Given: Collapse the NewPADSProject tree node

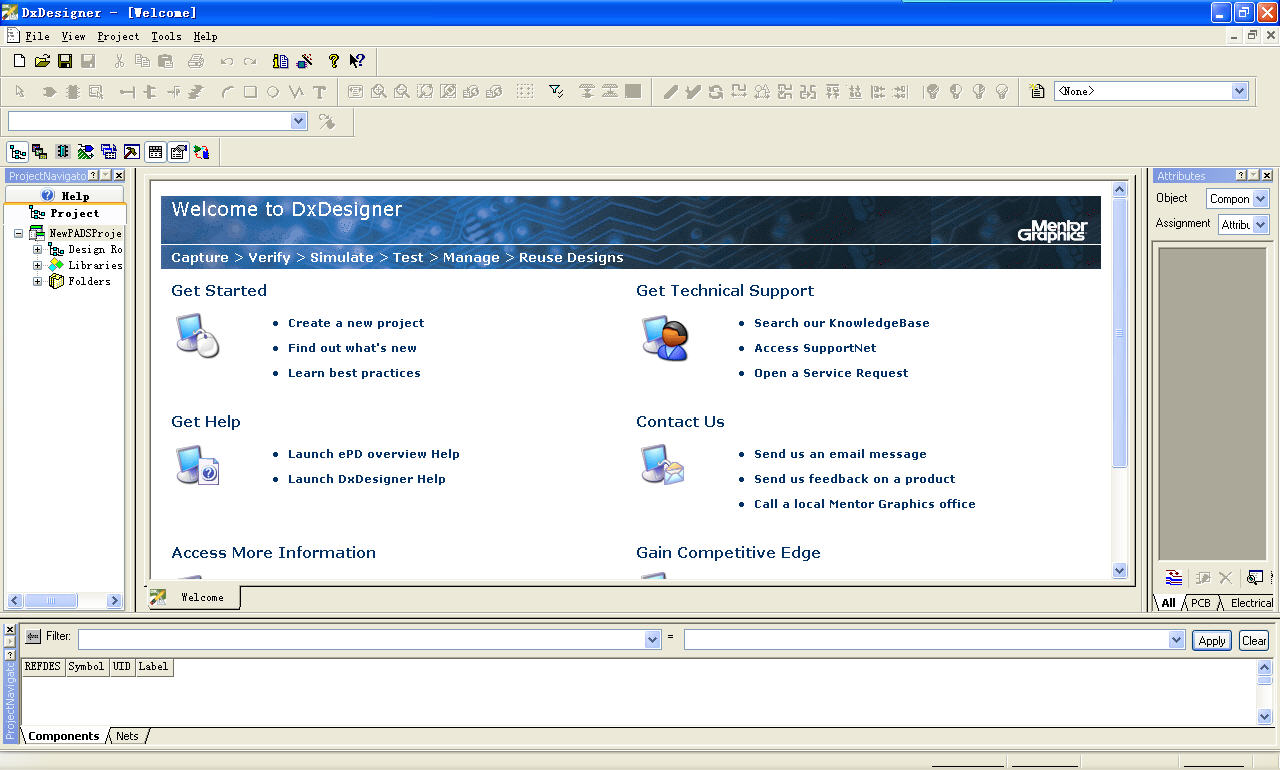Looking at the screenshot, I should click(18, 233).
